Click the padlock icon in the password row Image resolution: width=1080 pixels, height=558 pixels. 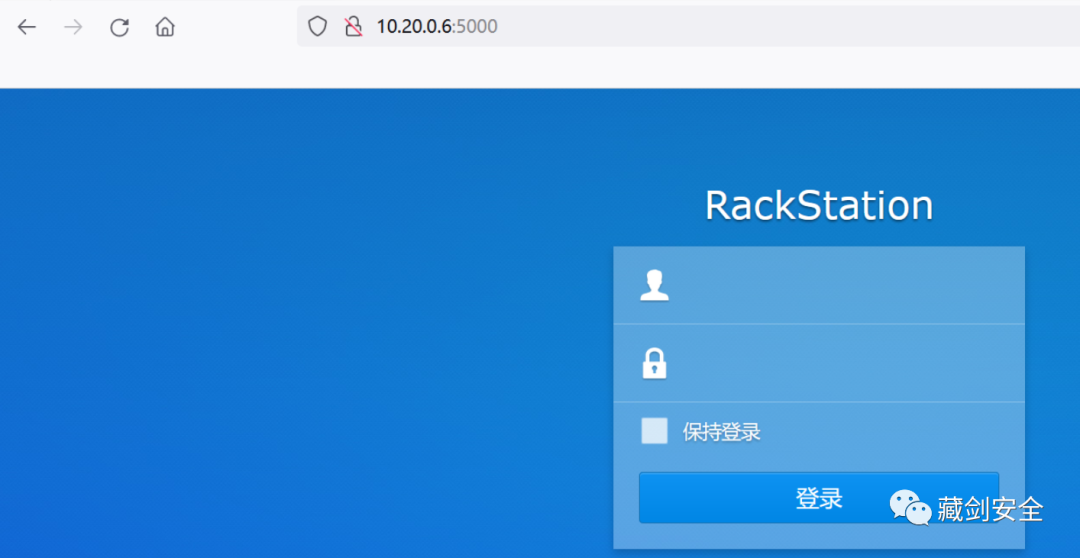point(654,364)
